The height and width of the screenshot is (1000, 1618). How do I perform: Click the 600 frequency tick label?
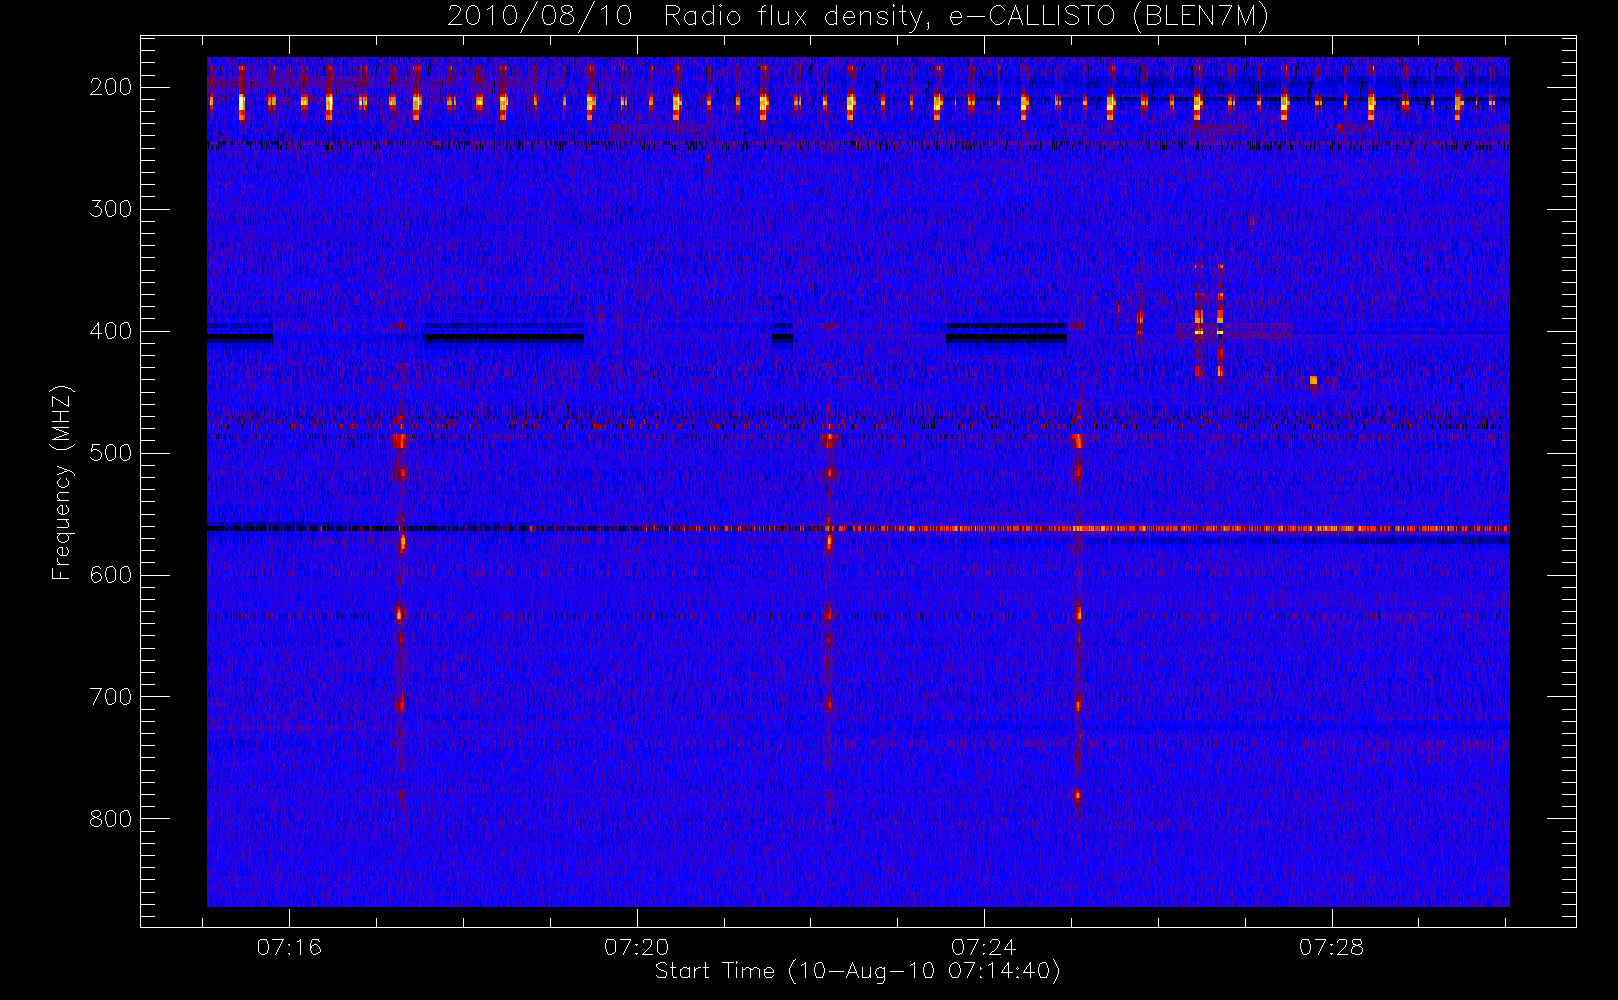pos(111,575)
